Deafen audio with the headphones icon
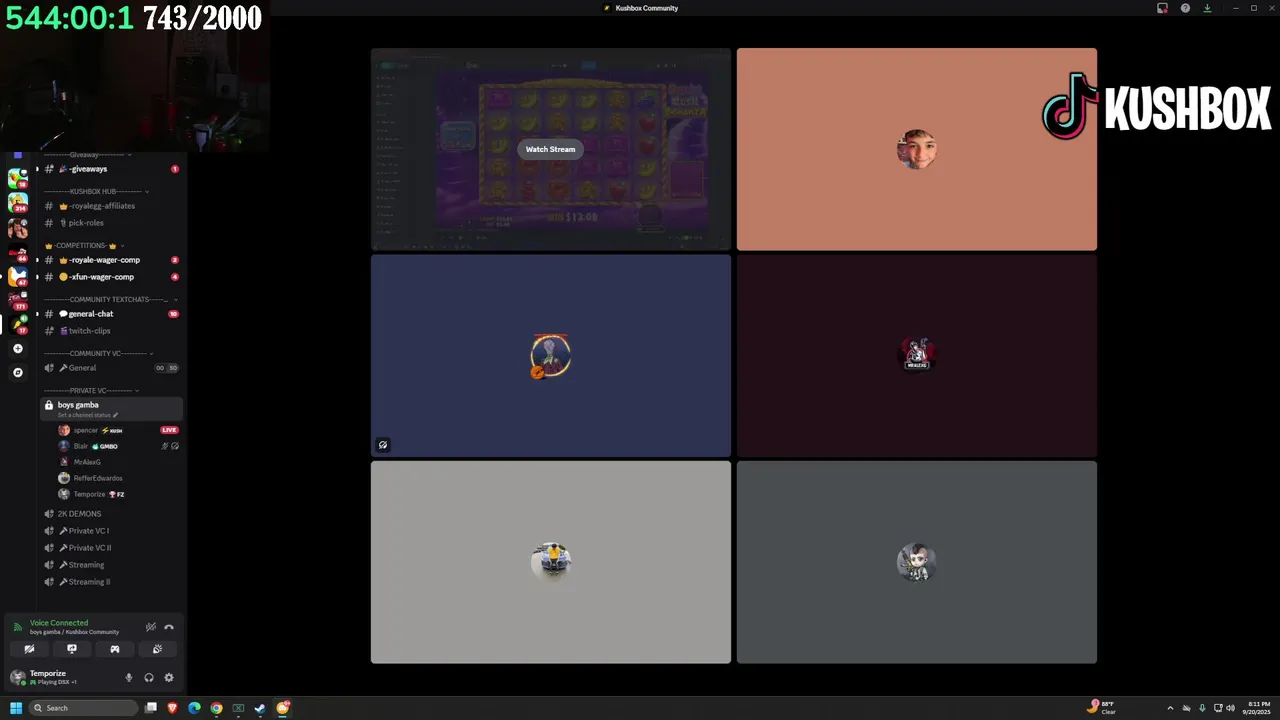 [149, 677]
